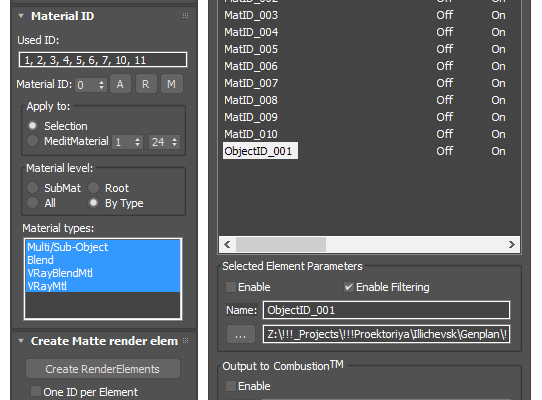Select the MatID_009 render element row
Screen dimensions: 542x400
click(369, 117)
